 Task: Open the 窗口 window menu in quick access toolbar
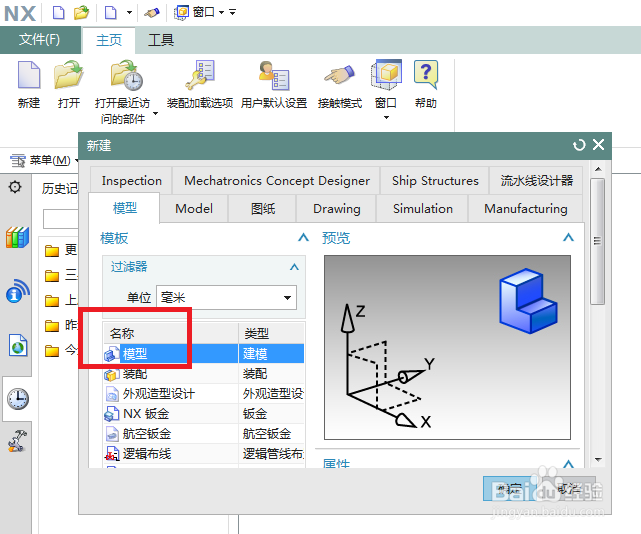(x=199, y=12)
